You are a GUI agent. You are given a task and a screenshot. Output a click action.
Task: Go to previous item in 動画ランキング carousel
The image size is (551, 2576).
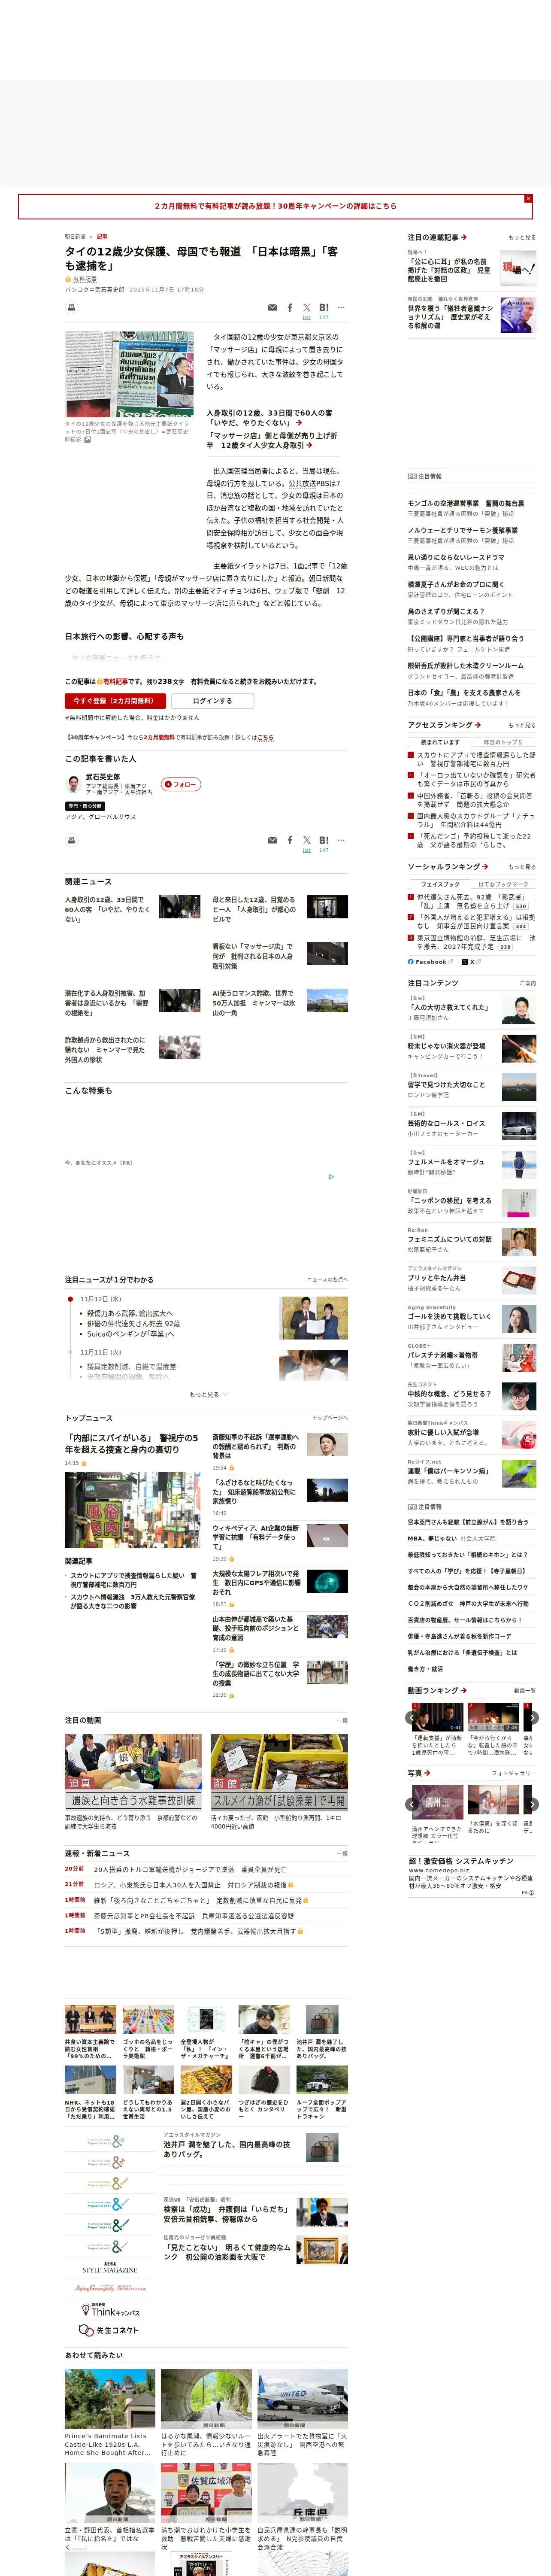[412, 1718]
